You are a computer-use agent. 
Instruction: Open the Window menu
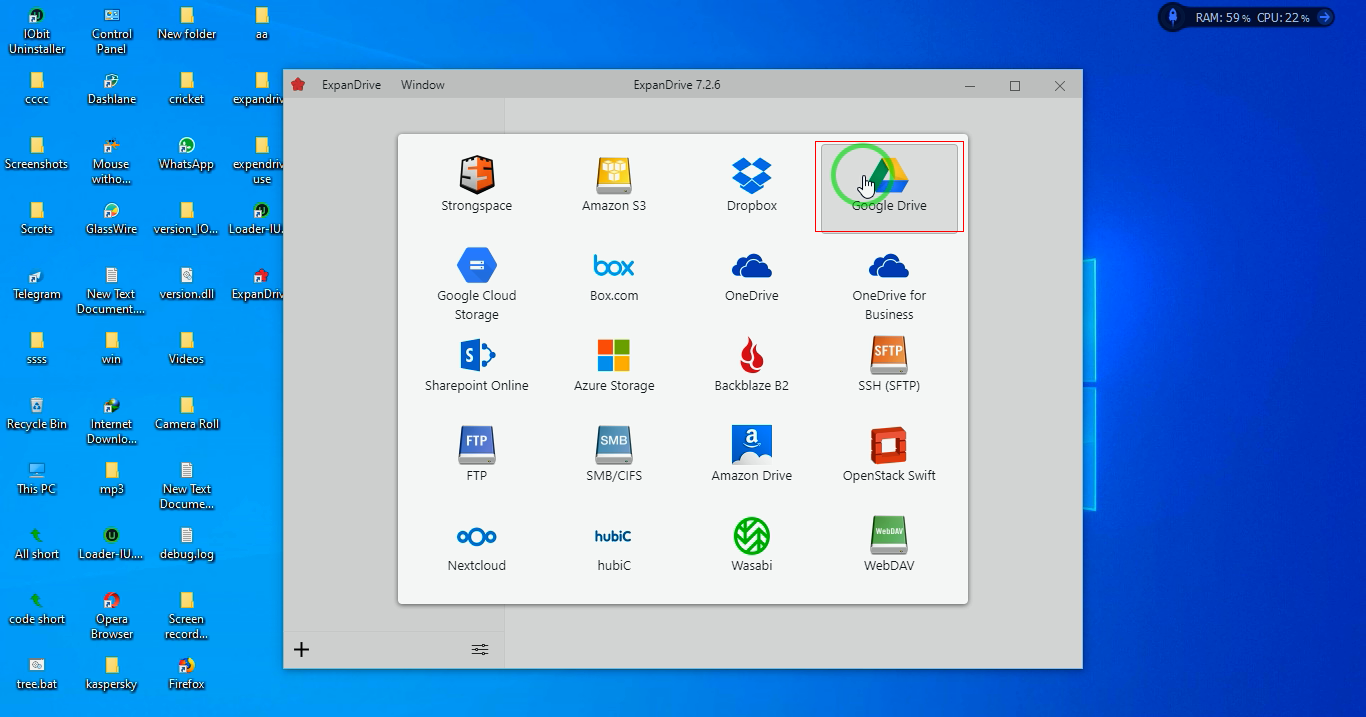pos(423,85)
